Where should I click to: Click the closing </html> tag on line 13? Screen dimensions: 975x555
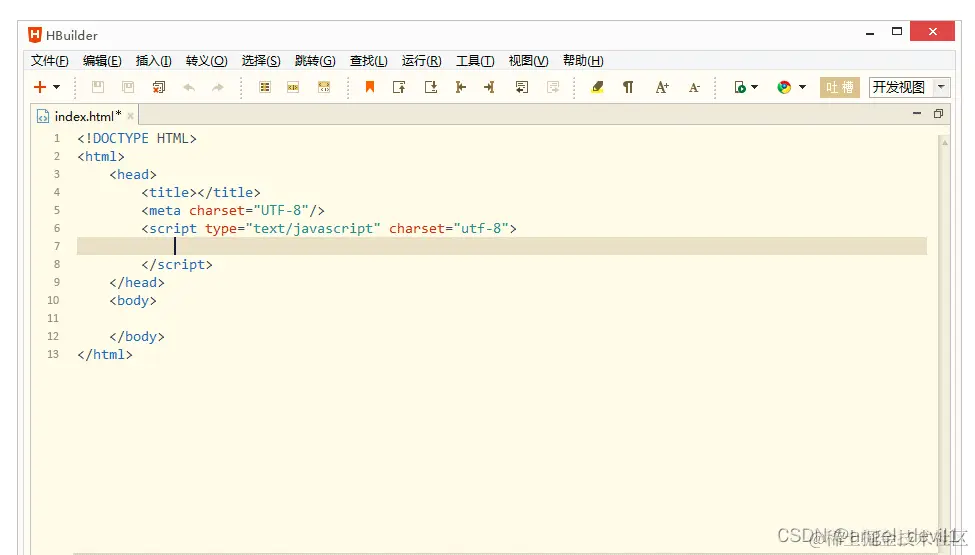pos(105,354)
